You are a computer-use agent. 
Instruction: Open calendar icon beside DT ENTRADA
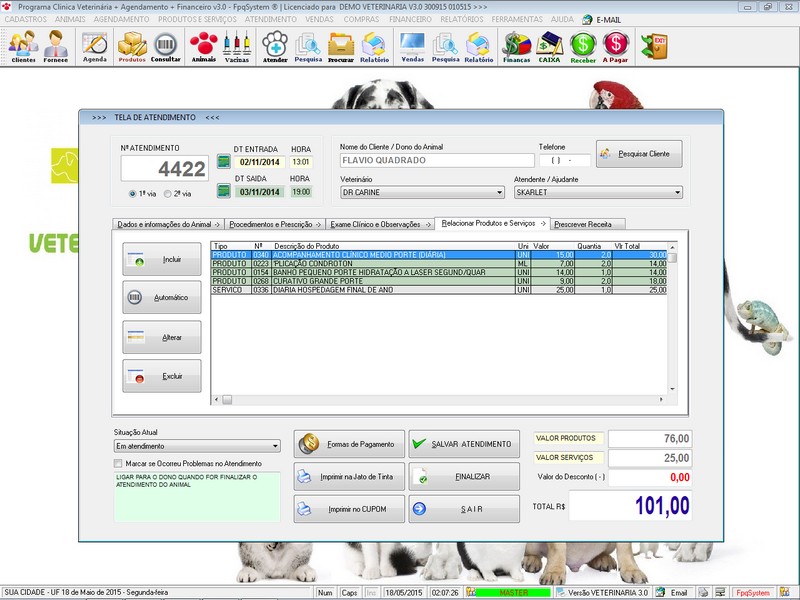(223, 161)
